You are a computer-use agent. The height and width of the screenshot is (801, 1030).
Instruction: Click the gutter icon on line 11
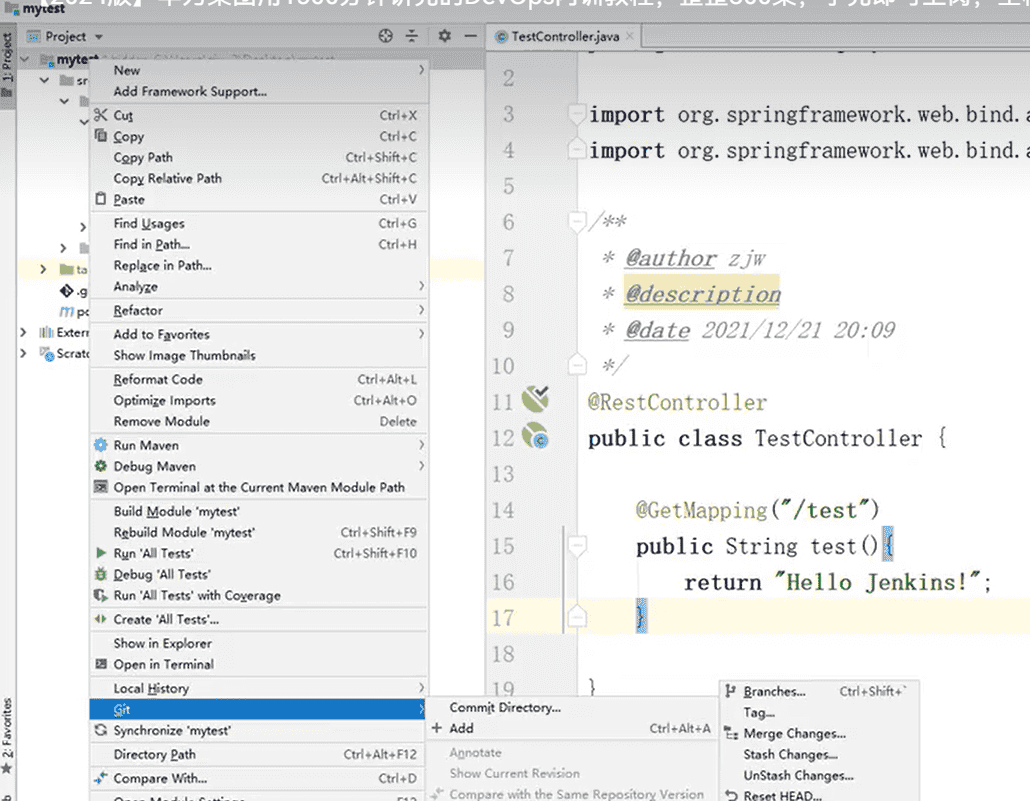click(535, 401)
